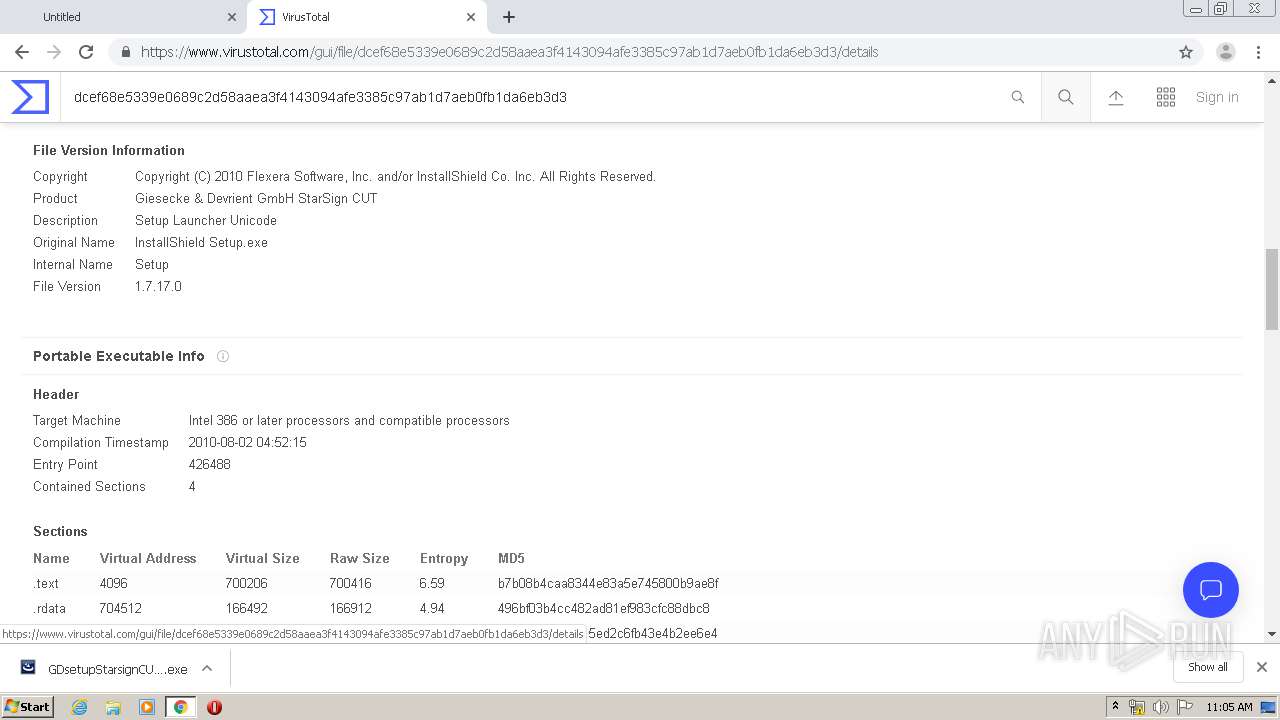Select the compilation timestamp 2010-08-02 04:52:15

click(x=247, y=442)
